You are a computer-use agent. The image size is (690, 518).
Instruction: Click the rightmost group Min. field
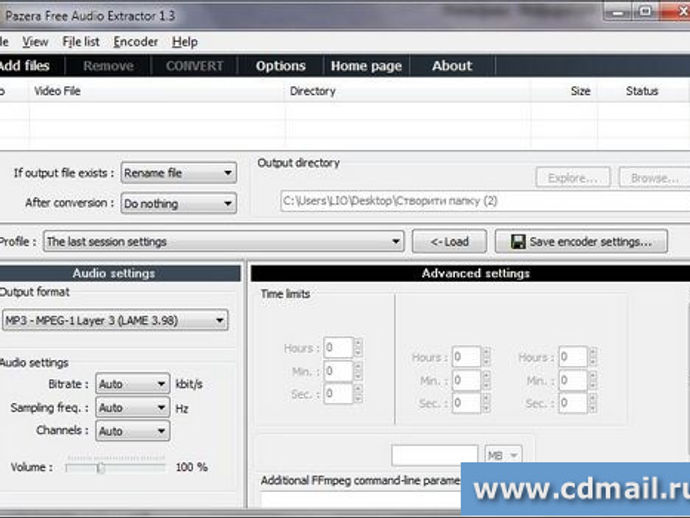[x=573, y=380]
